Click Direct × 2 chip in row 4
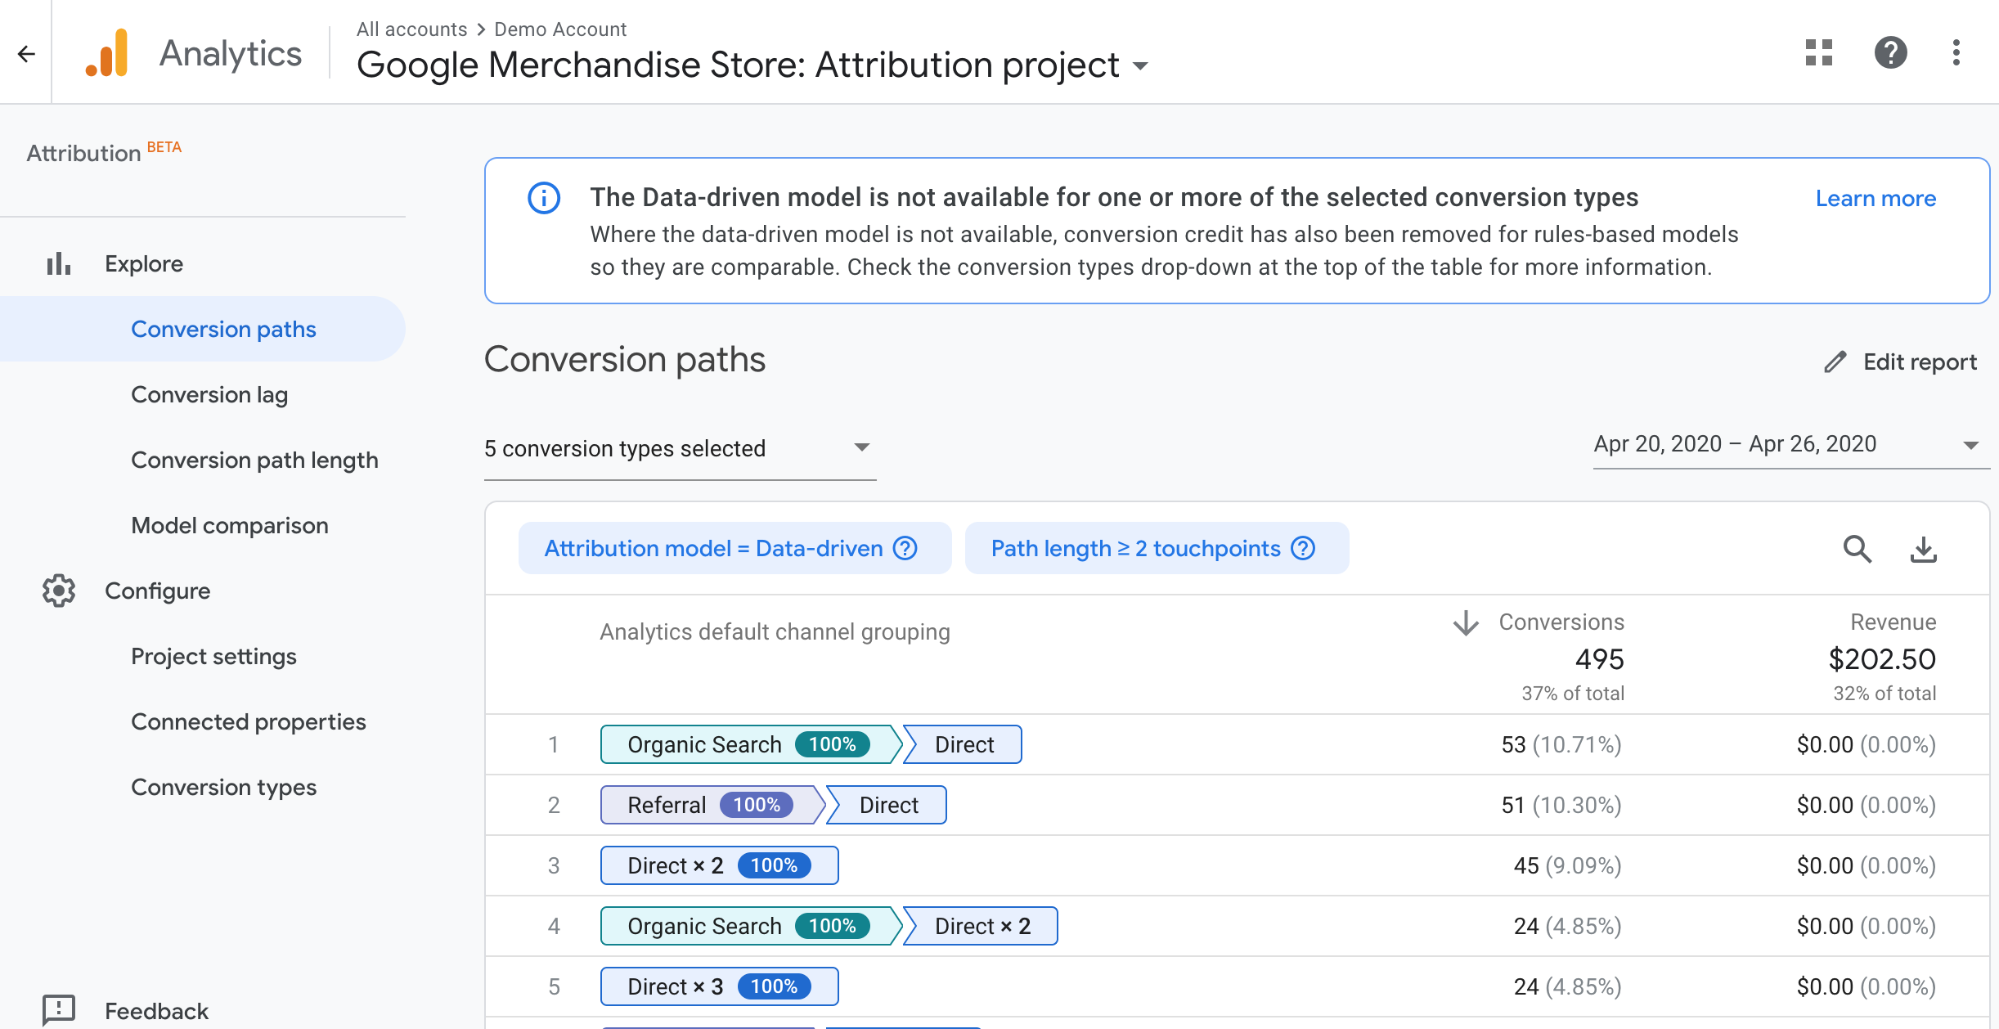 click(x=982, y=926)
